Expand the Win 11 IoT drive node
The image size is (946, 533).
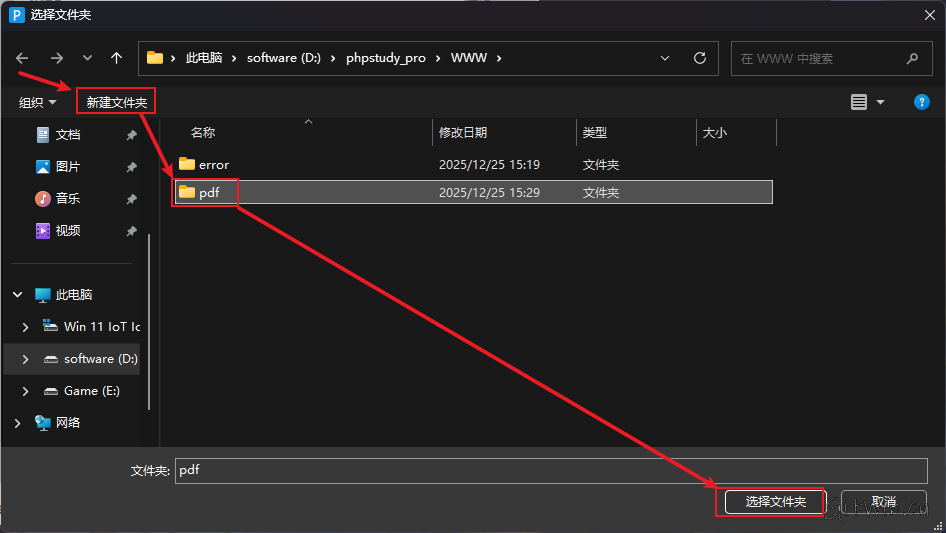point(25,327)
